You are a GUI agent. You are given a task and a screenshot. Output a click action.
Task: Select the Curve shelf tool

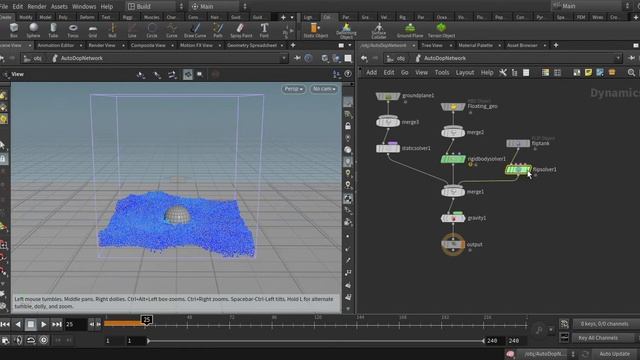172,30
